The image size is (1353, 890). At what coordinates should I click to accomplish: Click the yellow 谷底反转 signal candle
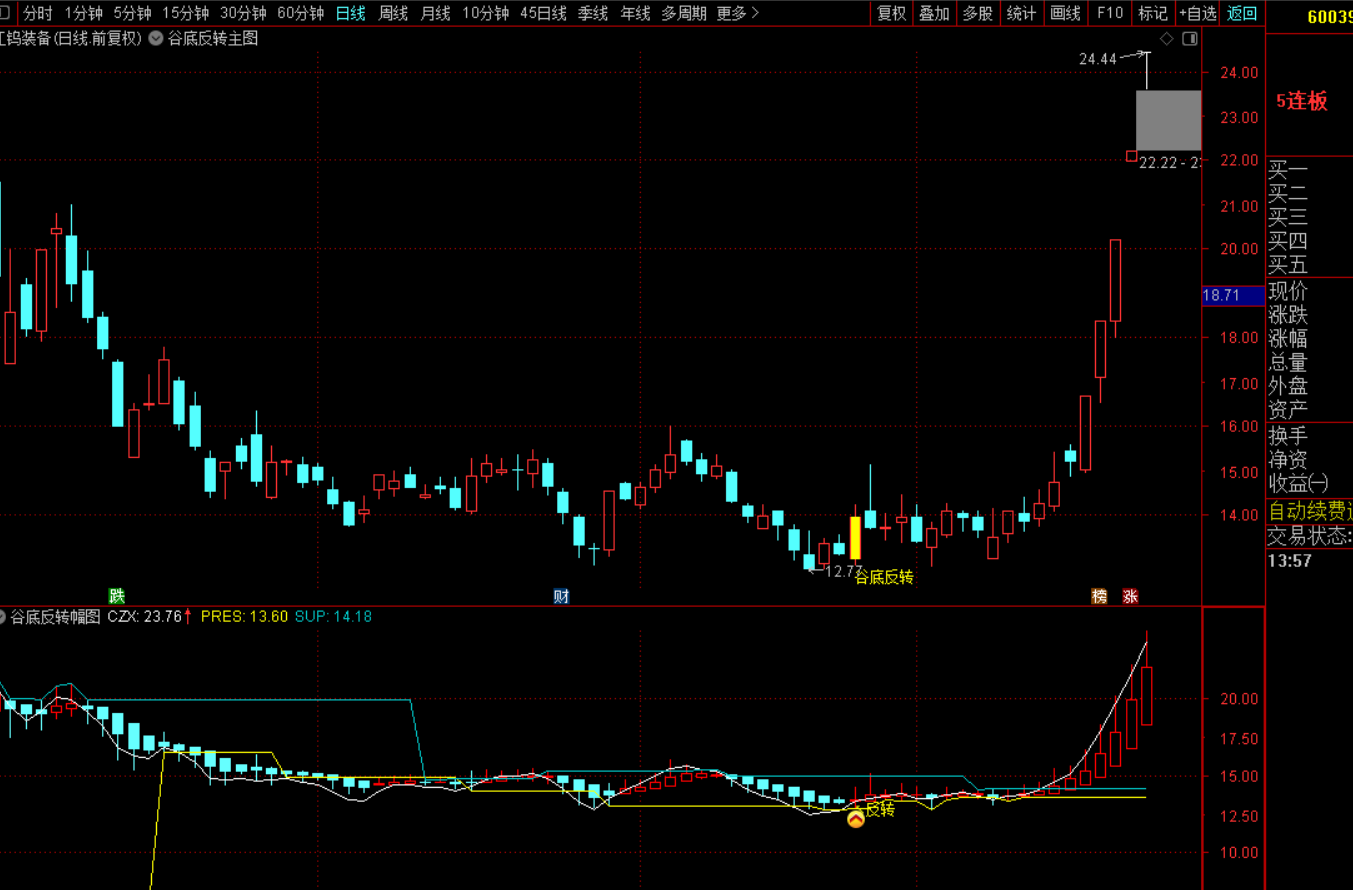click(x=855, y=537)
